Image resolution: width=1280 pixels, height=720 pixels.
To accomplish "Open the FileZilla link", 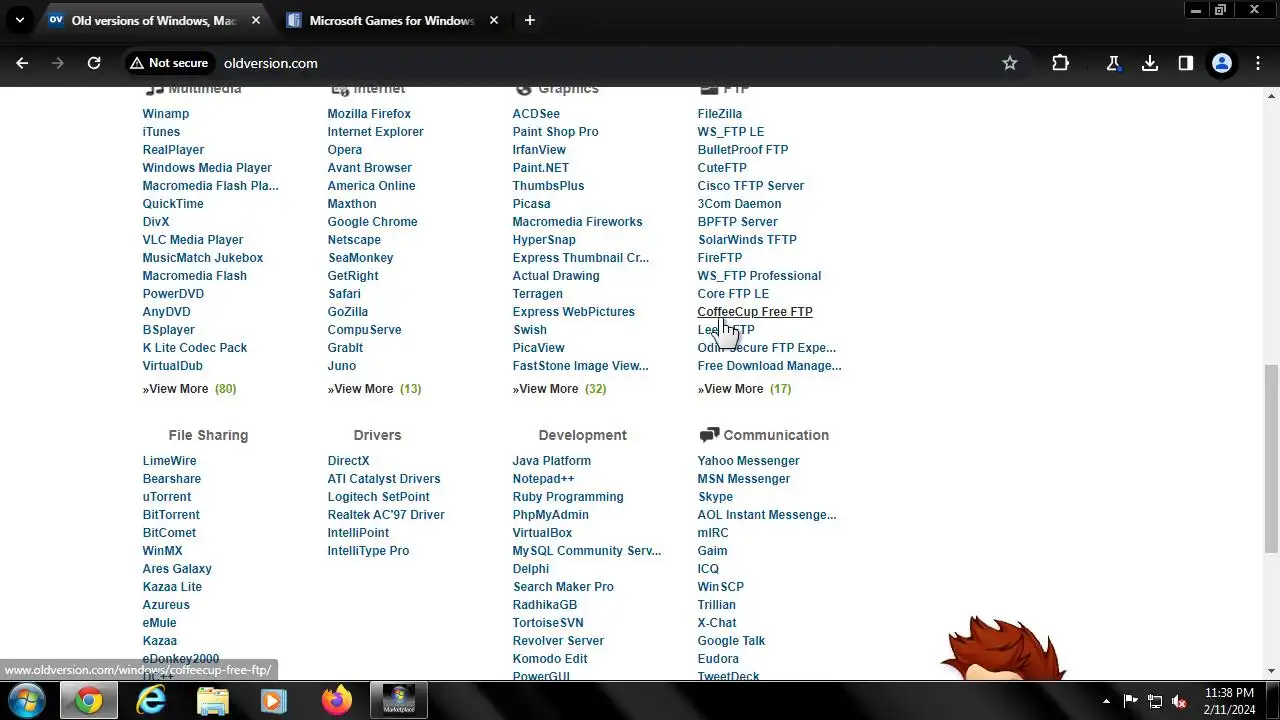I will coord(719,114).
